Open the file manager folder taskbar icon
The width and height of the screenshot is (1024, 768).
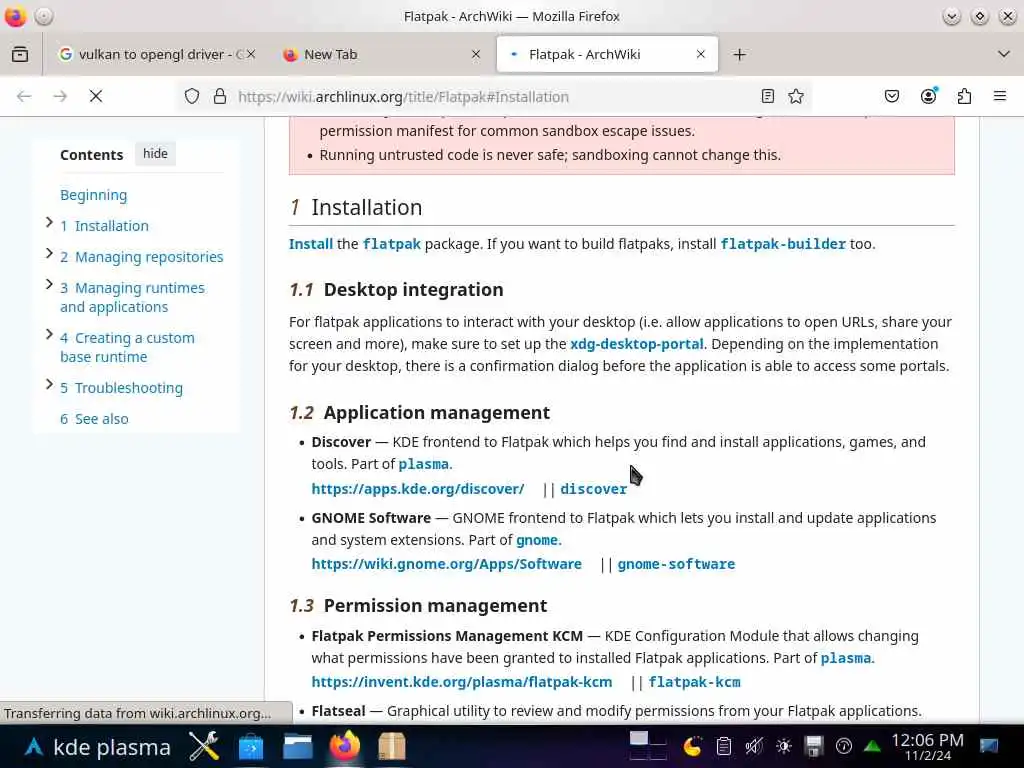point(298,746)
